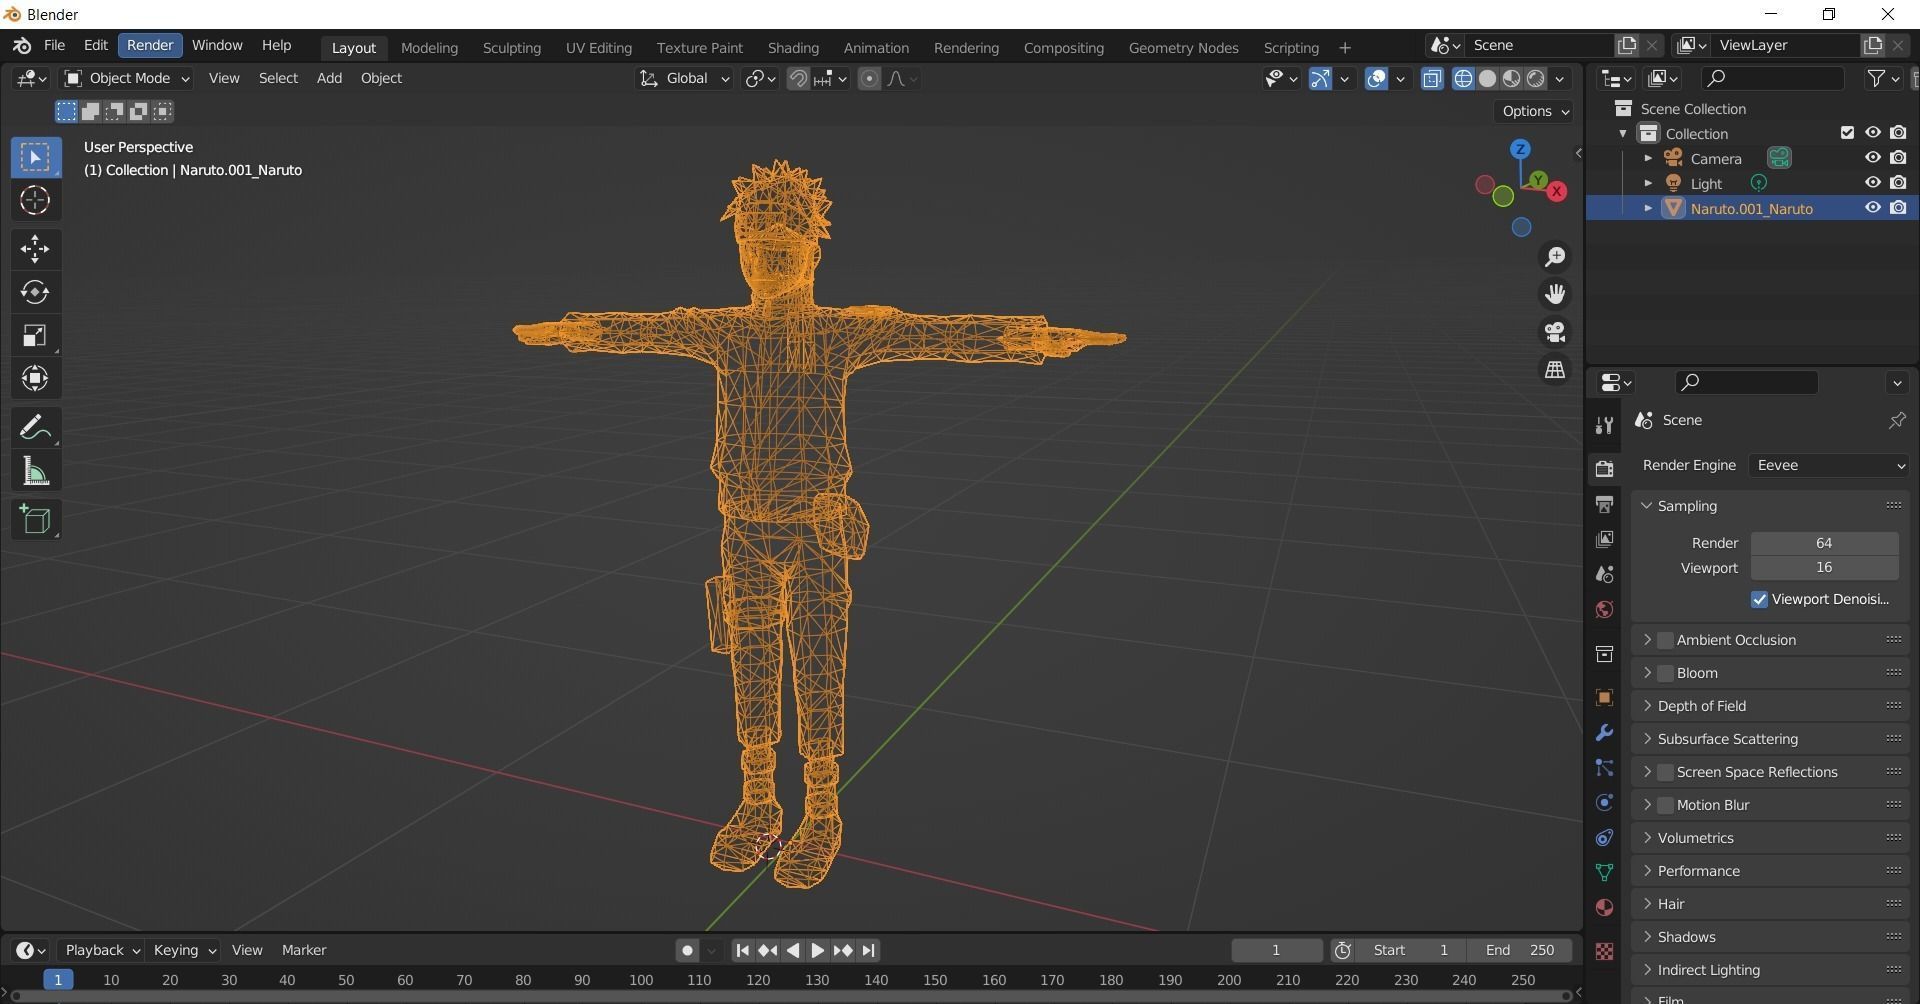The height and width of the screenshot is (1004, 1920).
Task: Select the 3D Cursor tool
Action: pos(36,201)
